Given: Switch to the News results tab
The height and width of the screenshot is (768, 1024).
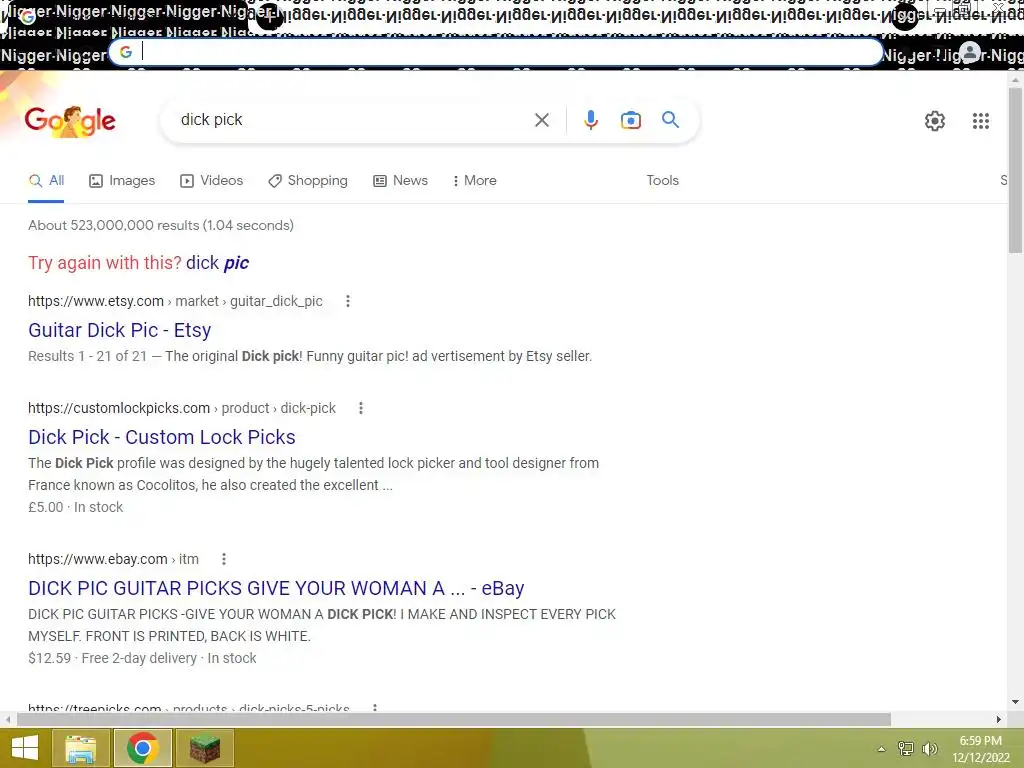Looking at the screenshot, I should (x=400, y=180).
